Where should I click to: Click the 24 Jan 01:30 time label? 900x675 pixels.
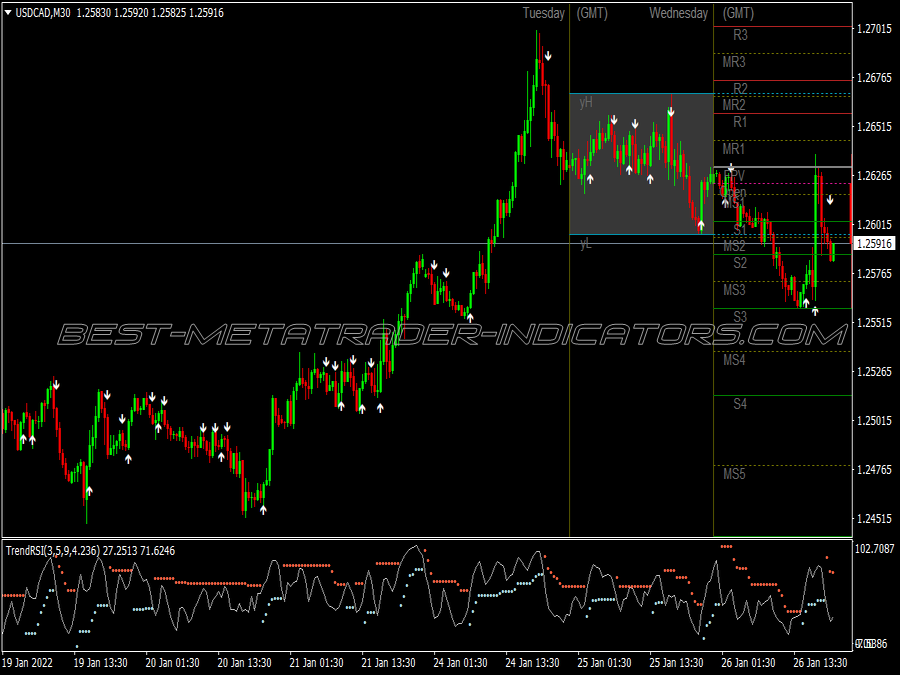tap(460, 663)
